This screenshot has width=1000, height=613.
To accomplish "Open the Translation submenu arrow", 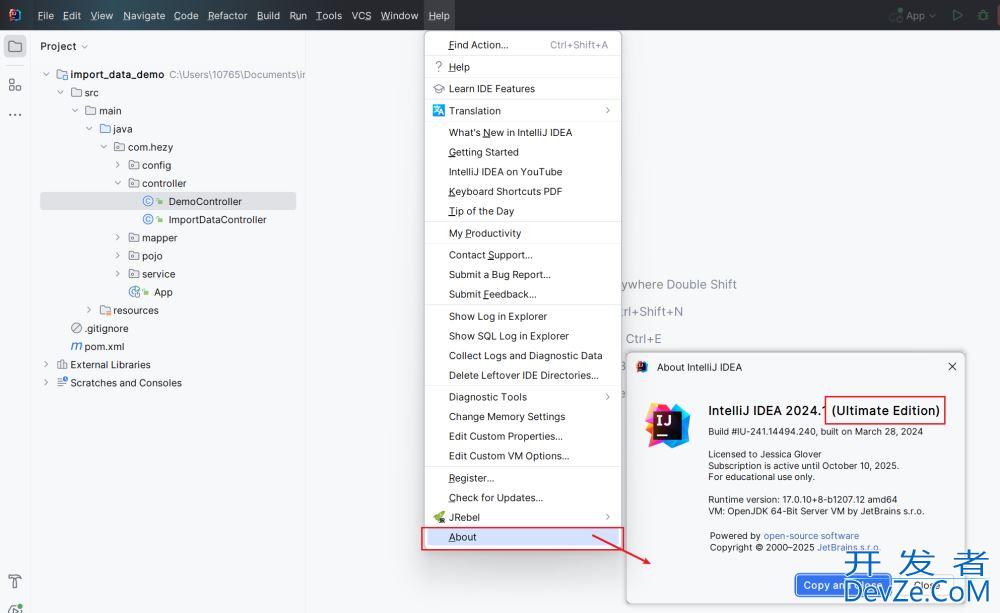I will 608,110.
